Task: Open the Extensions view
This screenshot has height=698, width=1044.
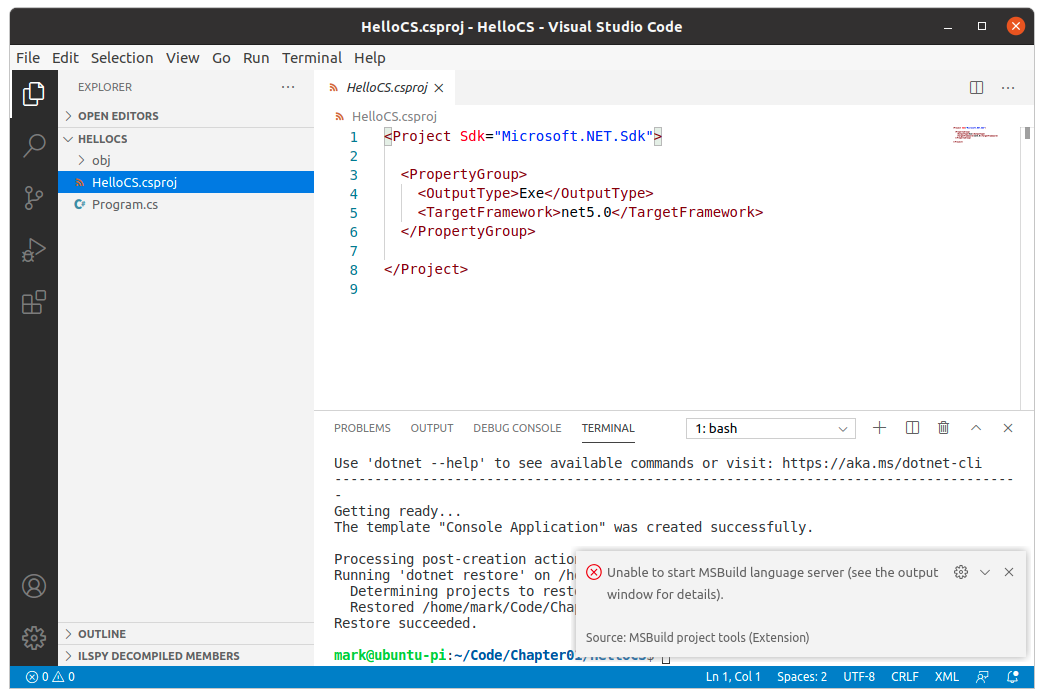Action: (x=34, y=302)
